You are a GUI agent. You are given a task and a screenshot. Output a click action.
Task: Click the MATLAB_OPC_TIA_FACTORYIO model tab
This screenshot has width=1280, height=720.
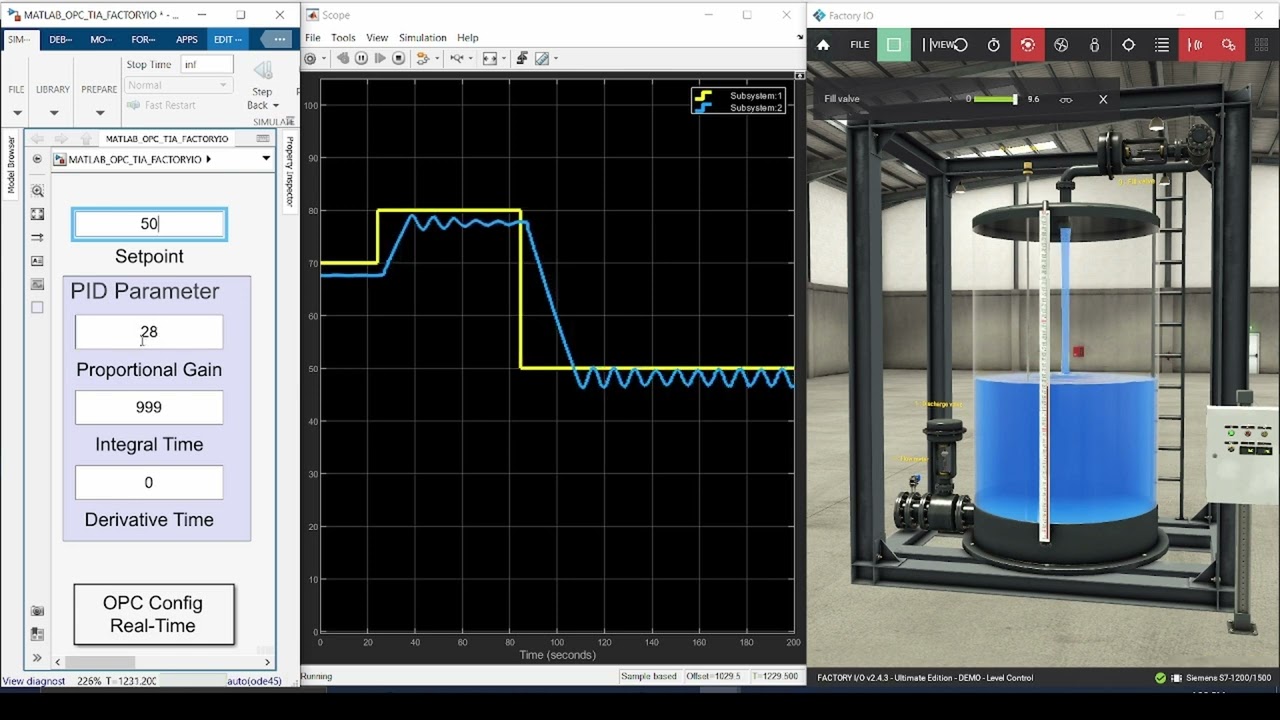(167, 139)
